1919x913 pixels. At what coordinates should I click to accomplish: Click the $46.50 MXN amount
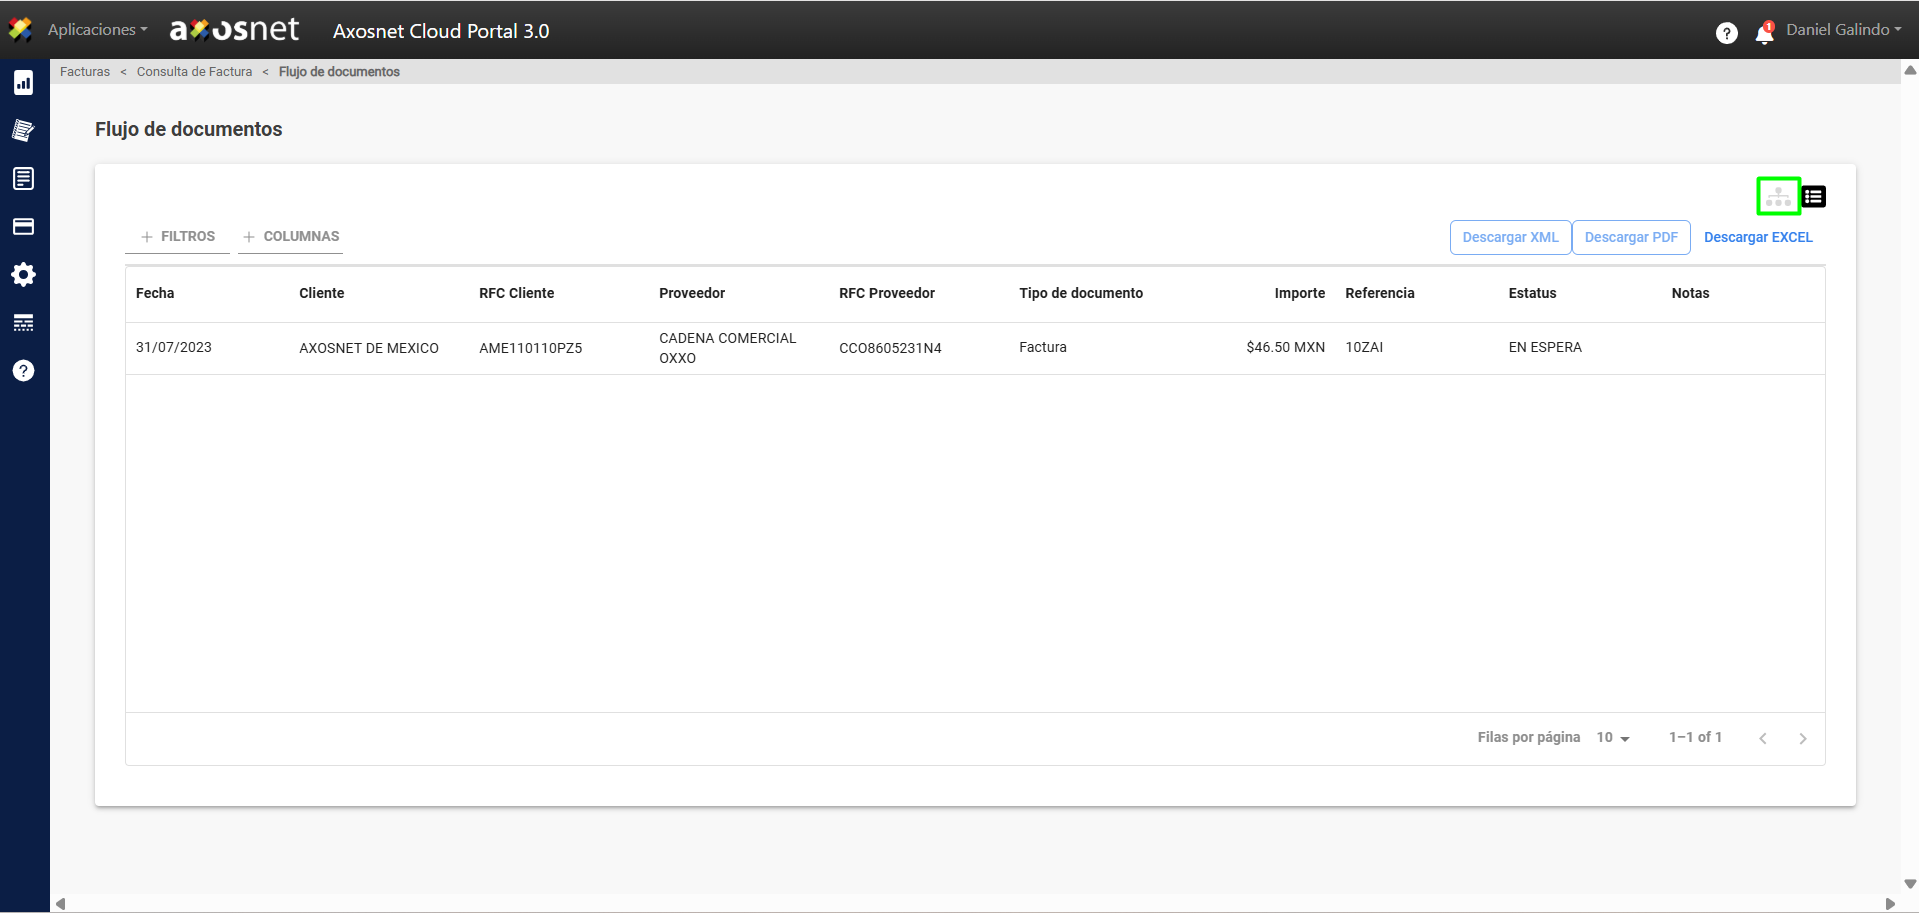(x=1285, y=347)
